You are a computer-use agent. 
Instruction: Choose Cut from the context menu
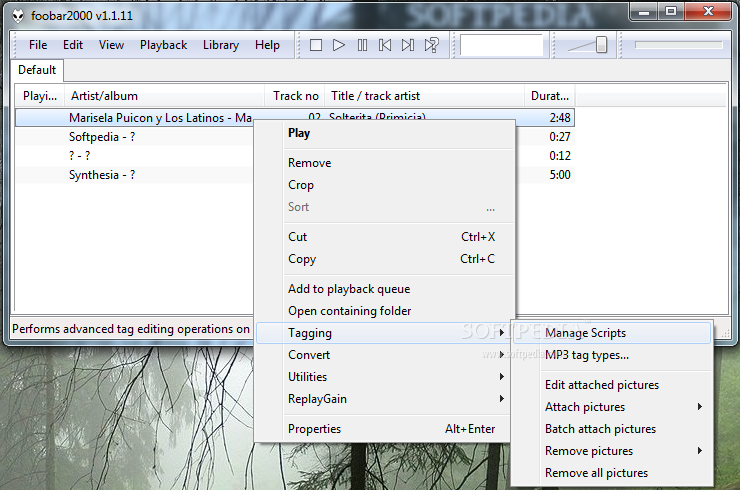tap(385, 237)
